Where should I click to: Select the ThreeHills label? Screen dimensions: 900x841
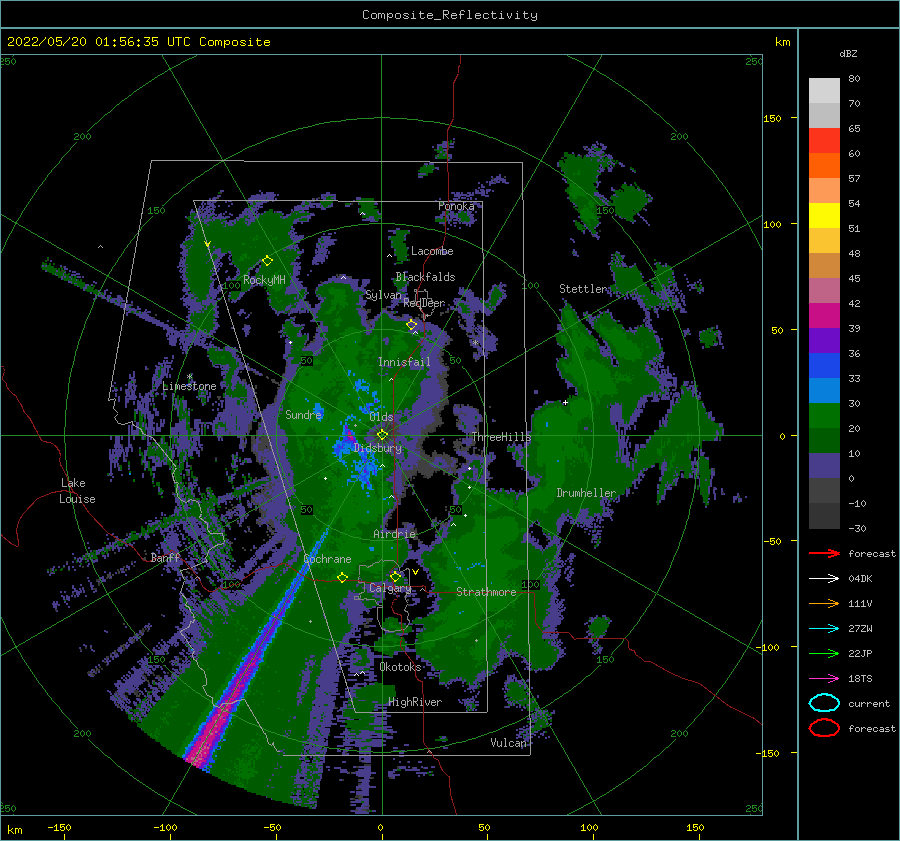coord(502,437)
